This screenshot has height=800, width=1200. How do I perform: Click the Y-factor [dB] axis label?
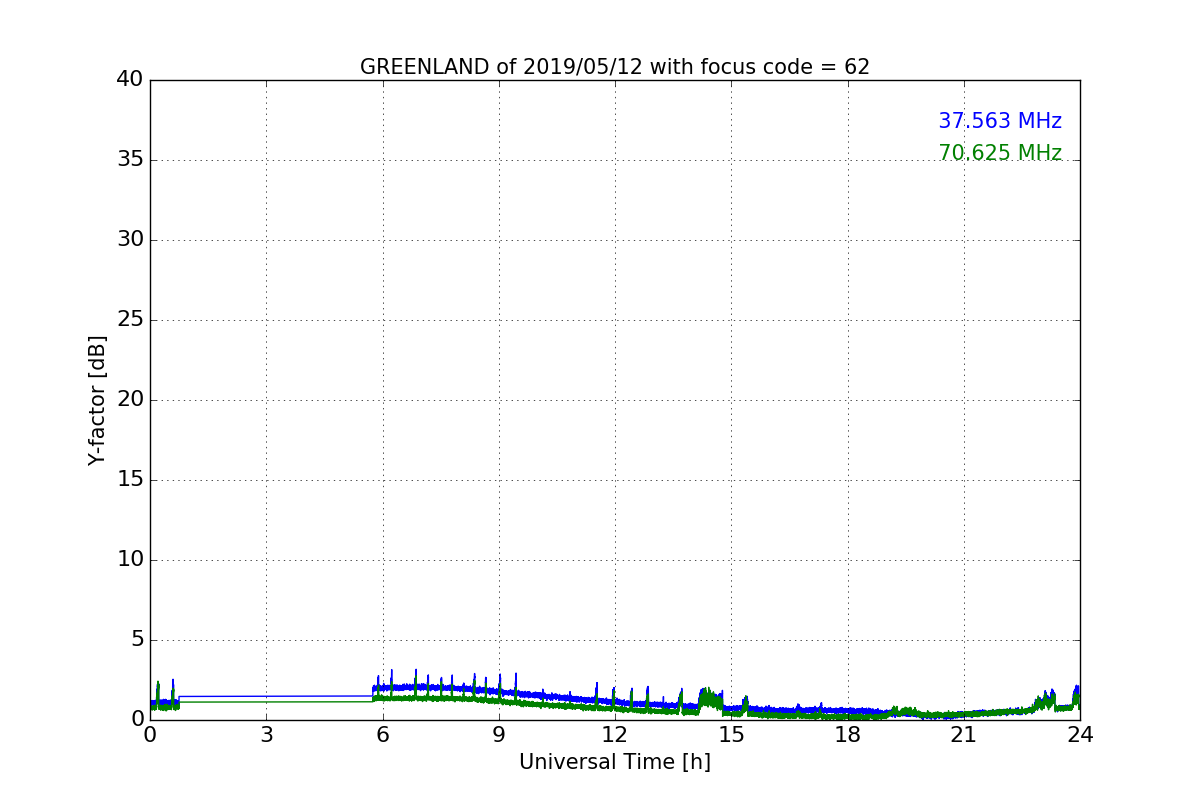97,400
